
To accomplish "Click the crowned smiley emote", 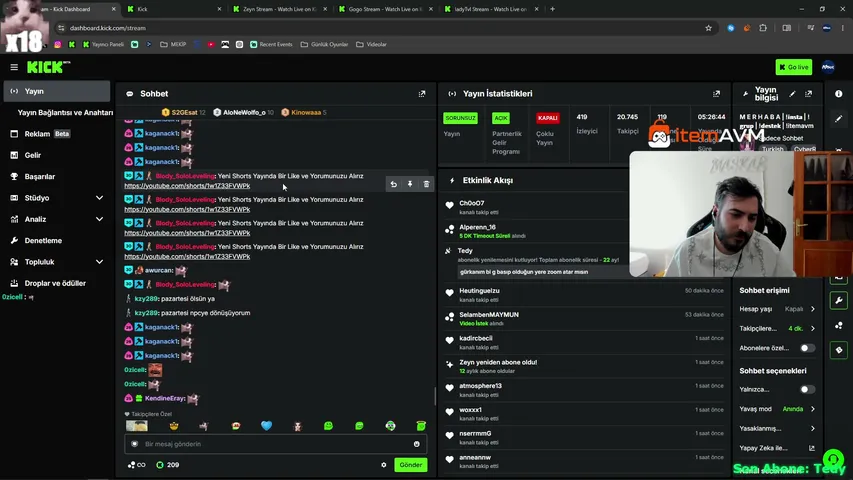I will pos(174,426).
